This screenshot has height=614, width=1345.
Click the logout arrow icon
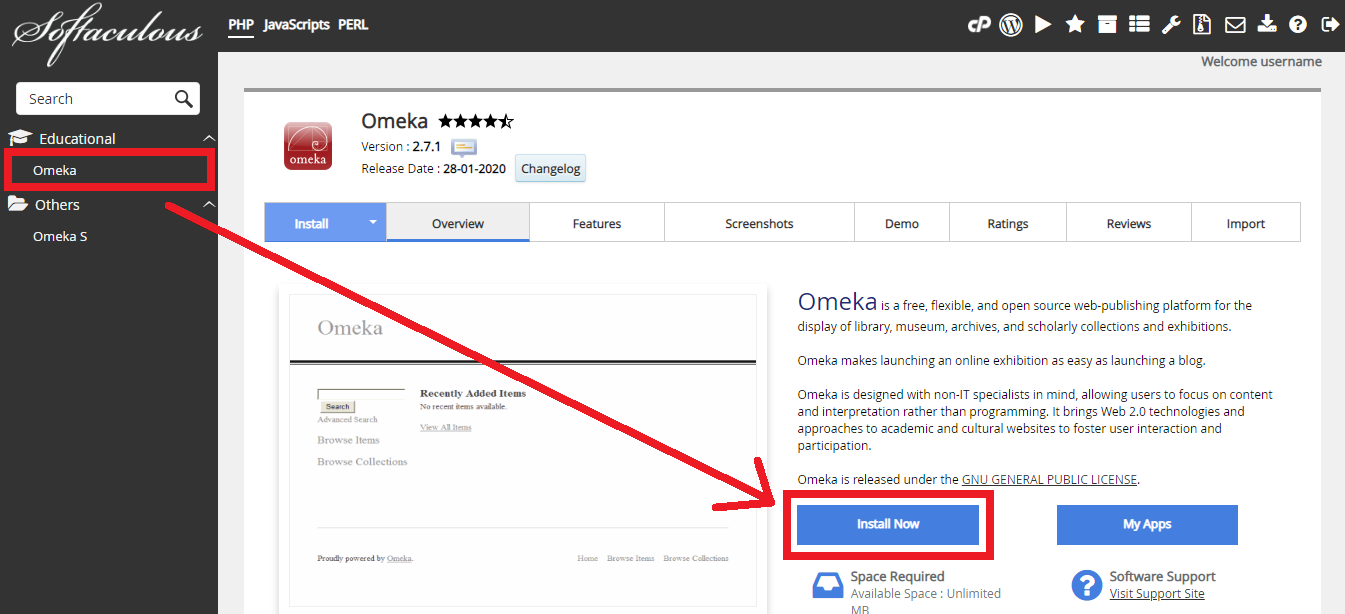tap(1329, 25)
